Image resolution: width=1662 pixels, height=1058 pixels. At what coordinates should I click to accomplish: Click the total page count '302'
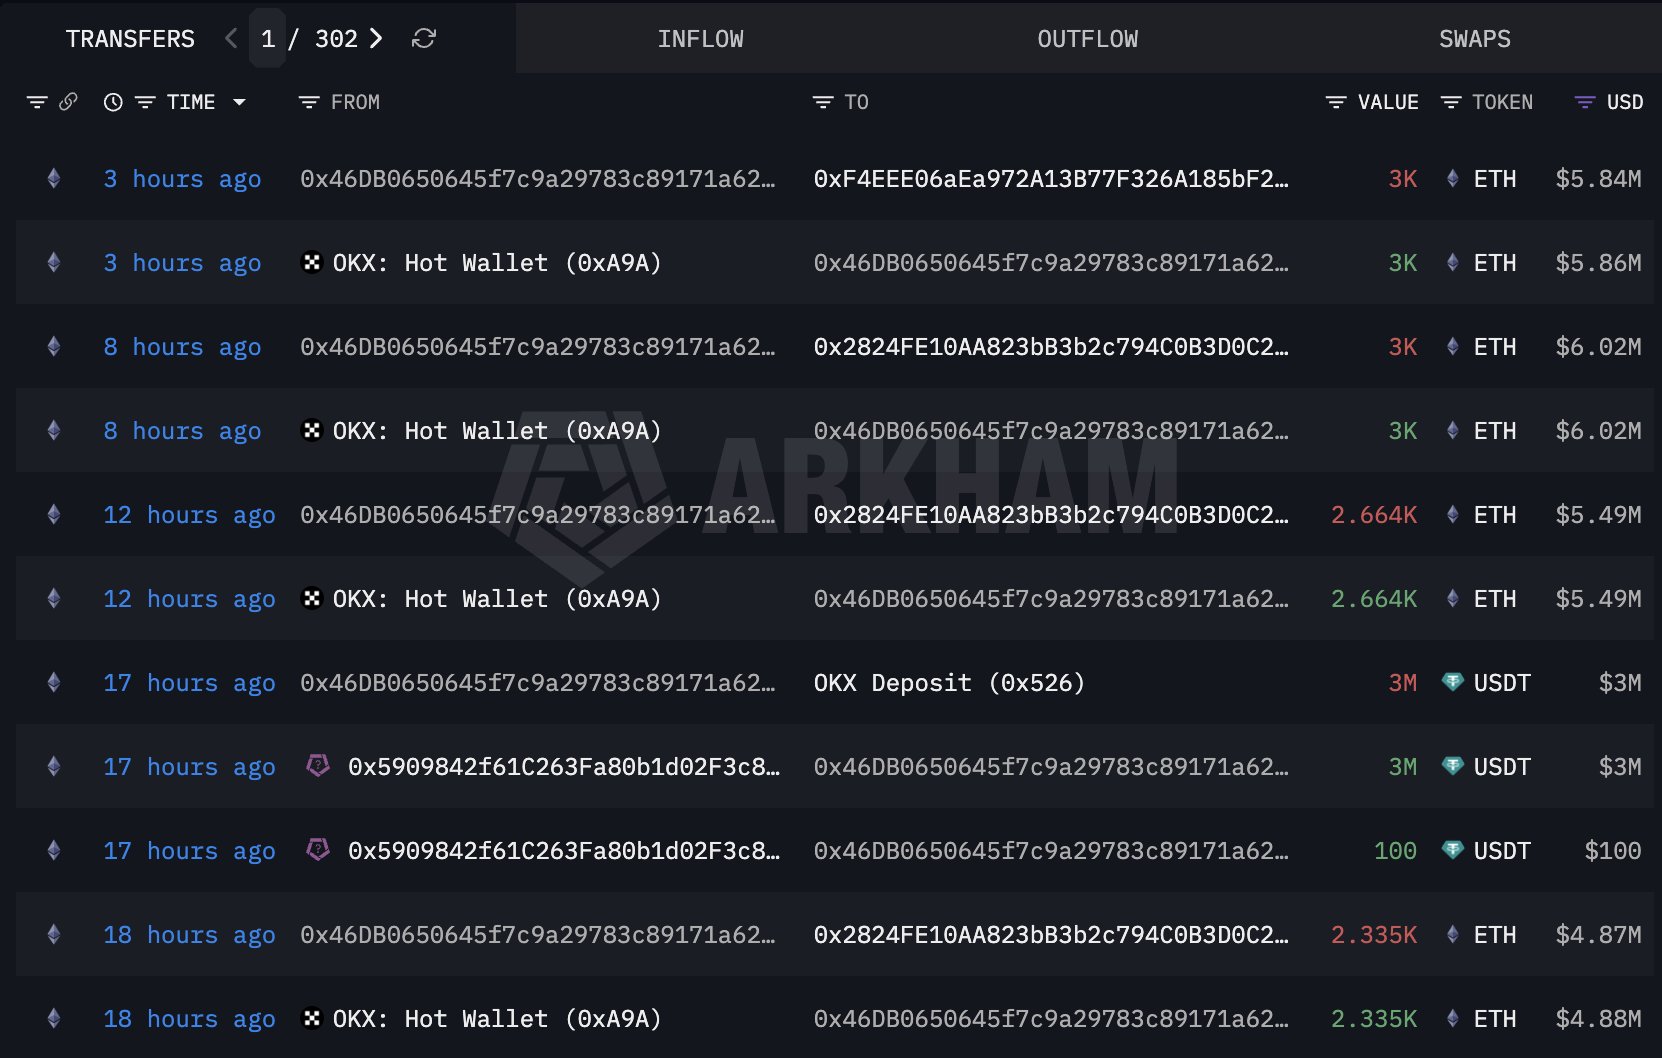(336, 38)
